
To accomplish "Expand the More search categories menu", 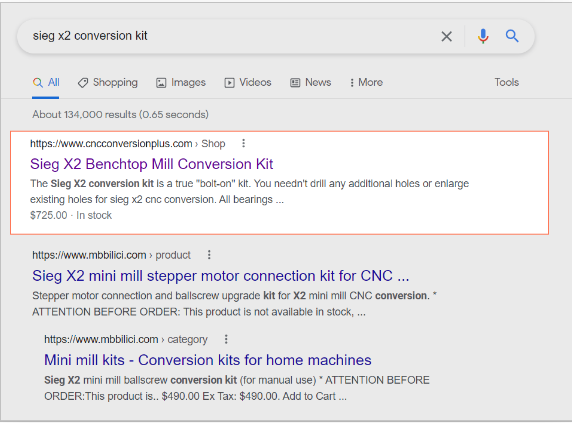I will point(366,82).
